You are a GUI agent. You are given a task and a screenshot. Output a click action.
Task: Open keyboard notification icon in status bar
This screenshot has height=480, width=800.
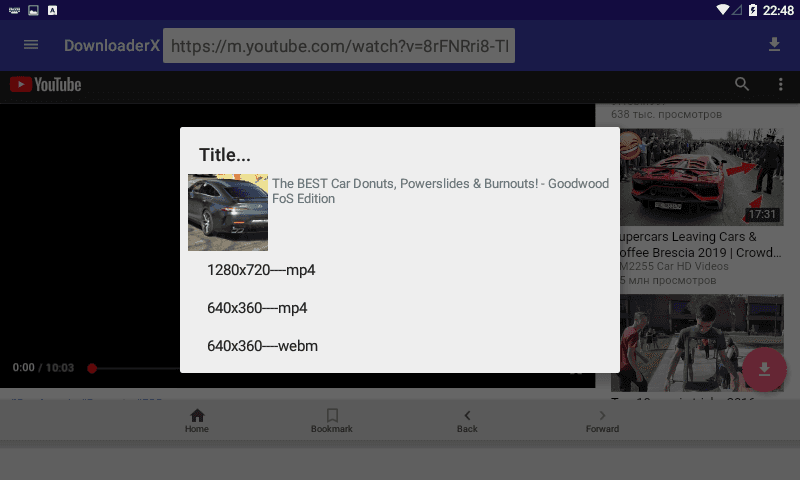pyautogui.click(x=14, y=10)
